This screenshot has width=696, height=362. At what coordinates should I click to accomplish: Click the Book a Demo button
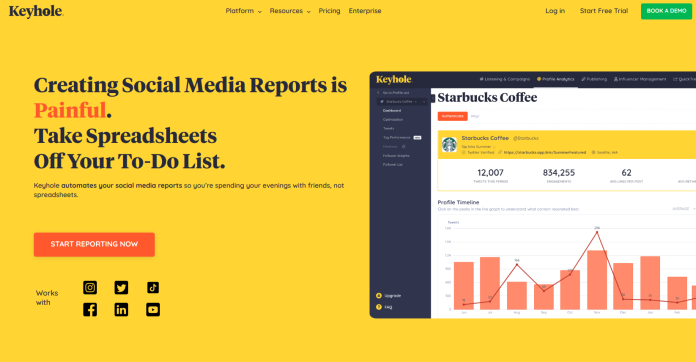tap(666, 11)
